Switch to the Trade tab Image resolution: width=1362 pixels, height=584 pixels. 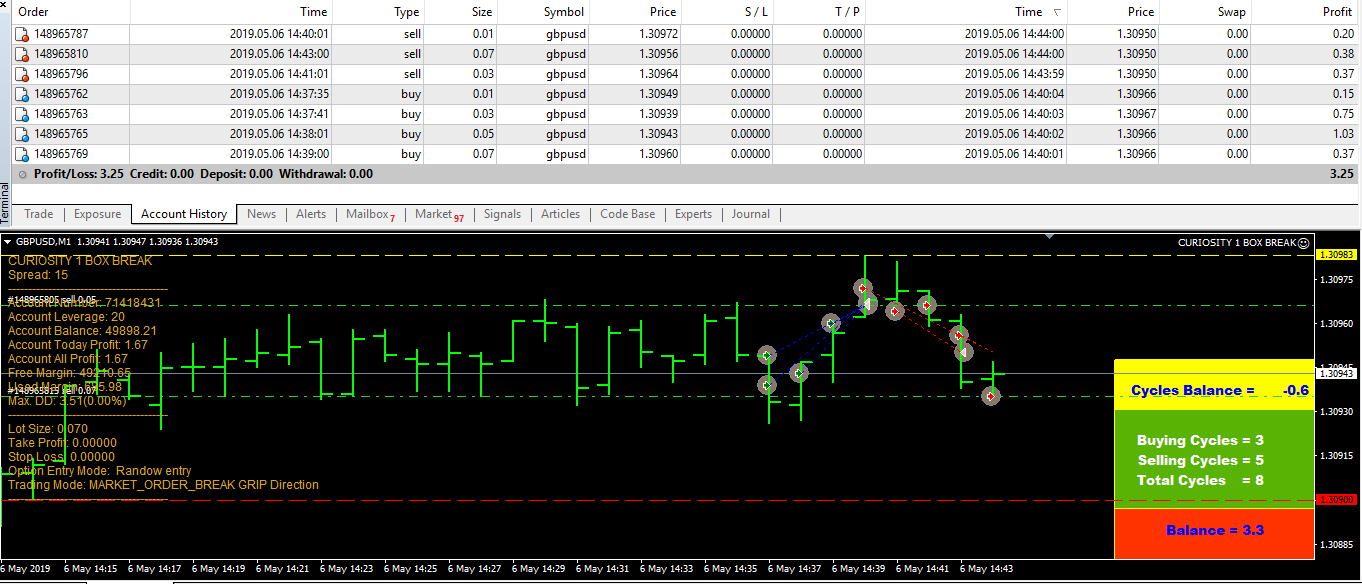[39, 214]
